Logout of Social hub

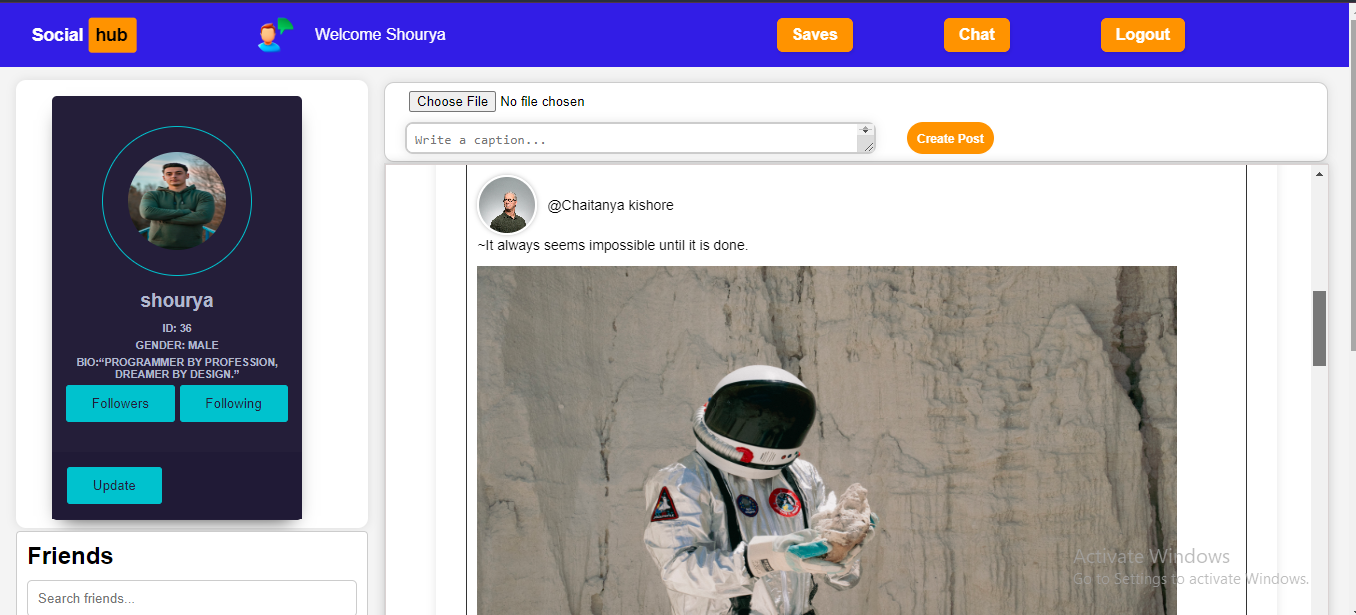[1142, 34]
